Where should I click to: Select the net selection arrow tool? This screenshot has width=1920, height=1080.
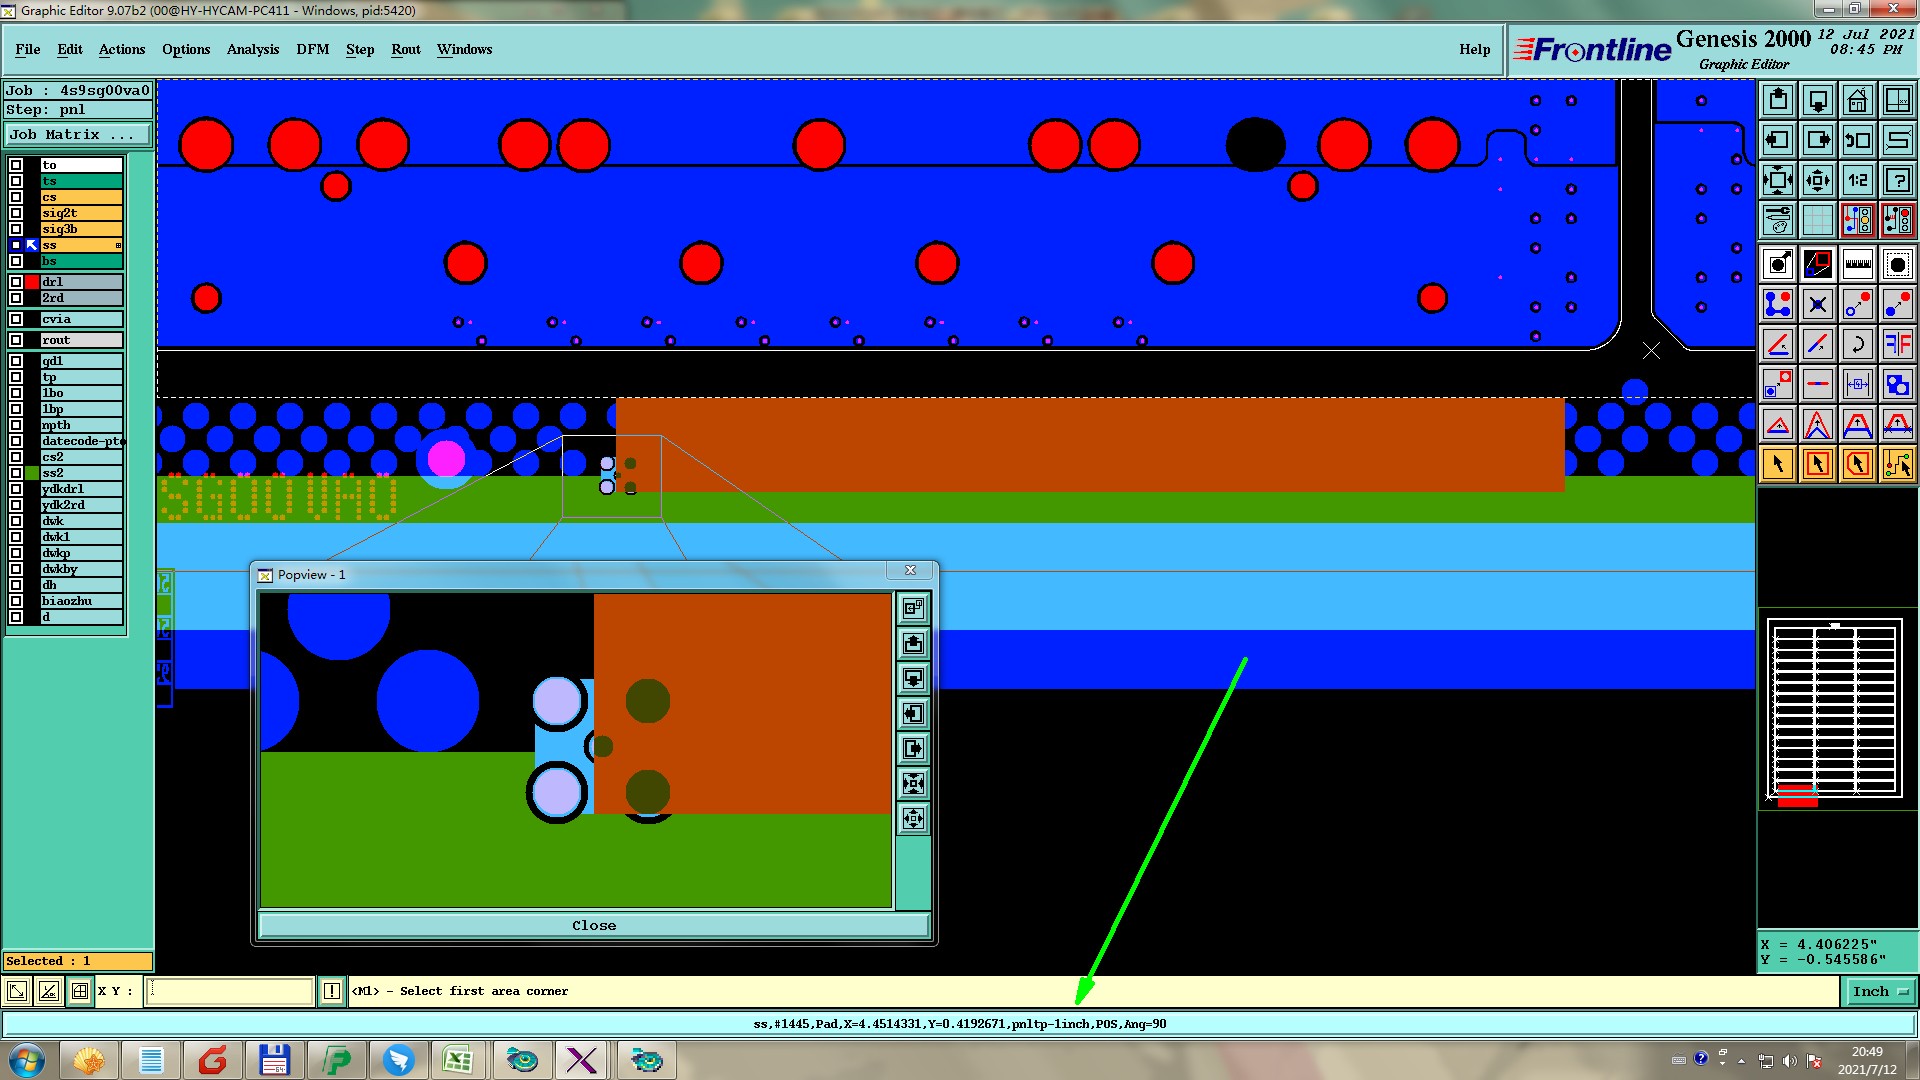[1897, 464]
